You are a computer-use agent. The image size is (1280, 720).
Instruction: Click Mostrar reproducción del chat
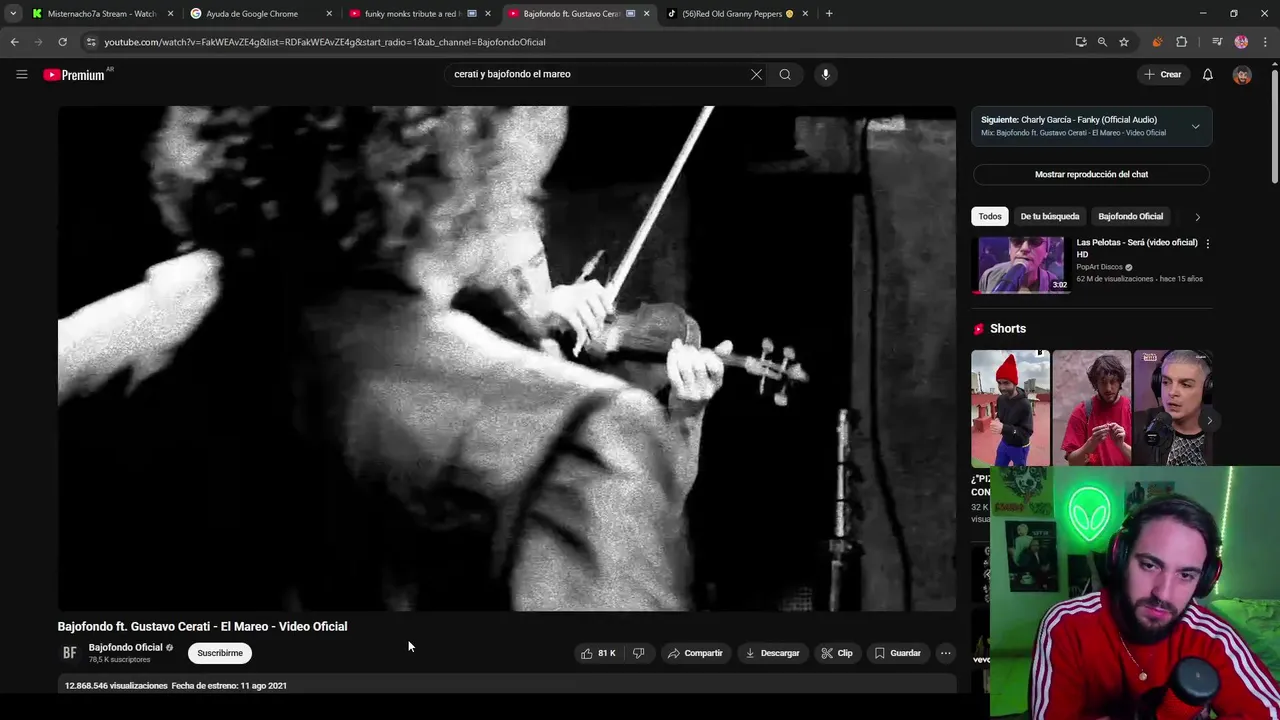(1091, 174)
